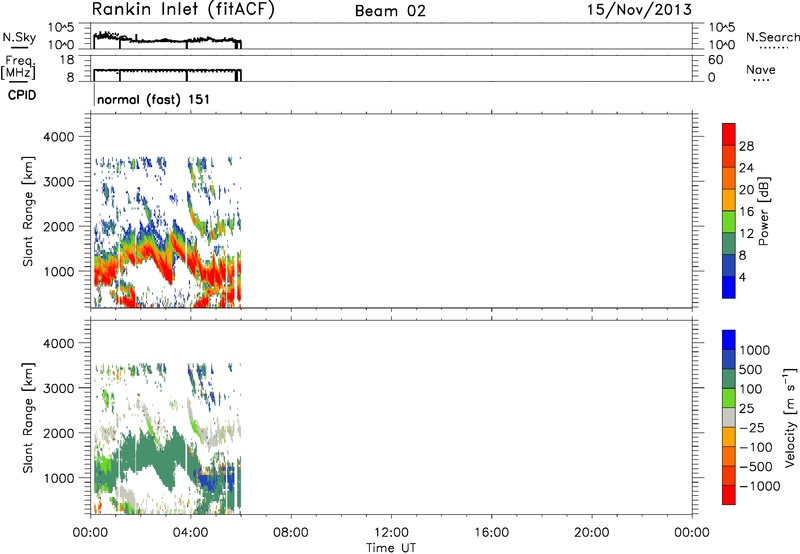This screenshot has width=800, height=554.
Task: Select the 'Freq. [MHz]' axis label
Action: coord(18,68)
